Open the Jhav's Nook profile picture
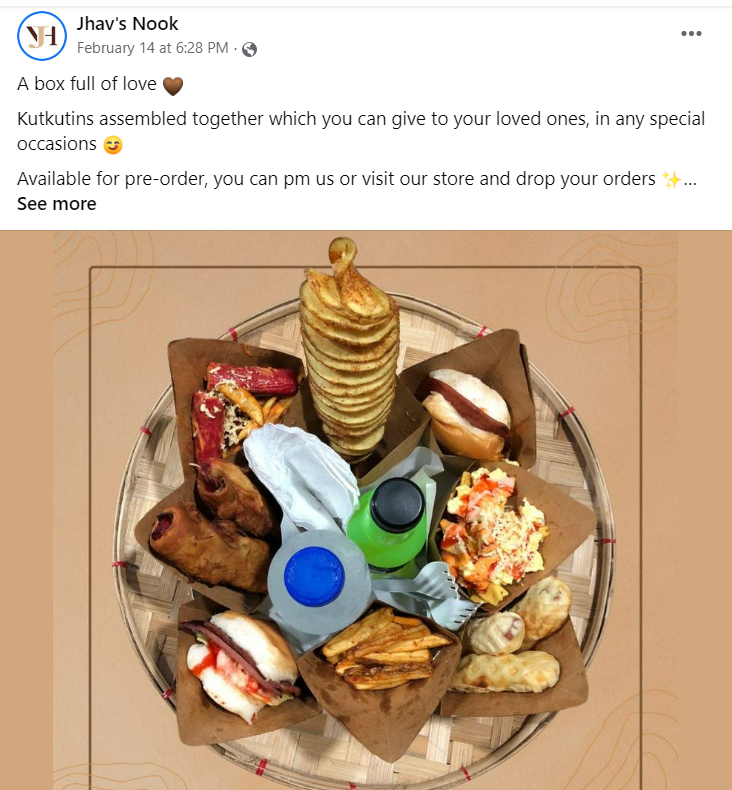 tap(42, 36)
